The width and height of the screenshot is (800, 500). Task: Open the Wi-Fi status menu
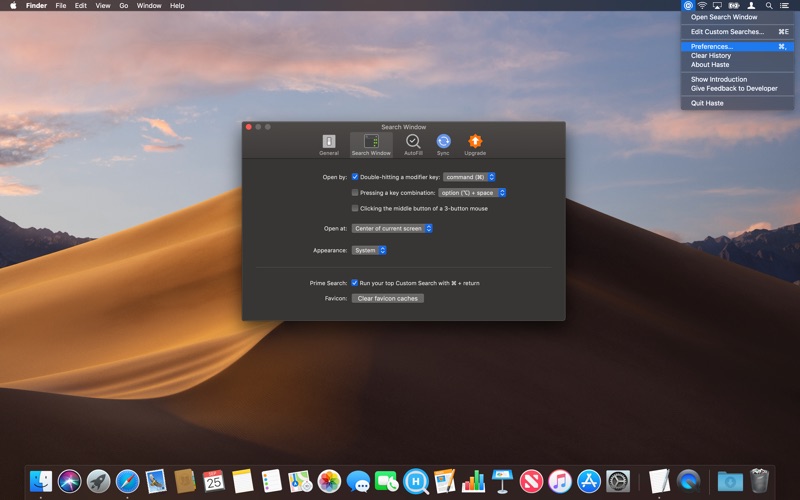(x=702, y=6)
